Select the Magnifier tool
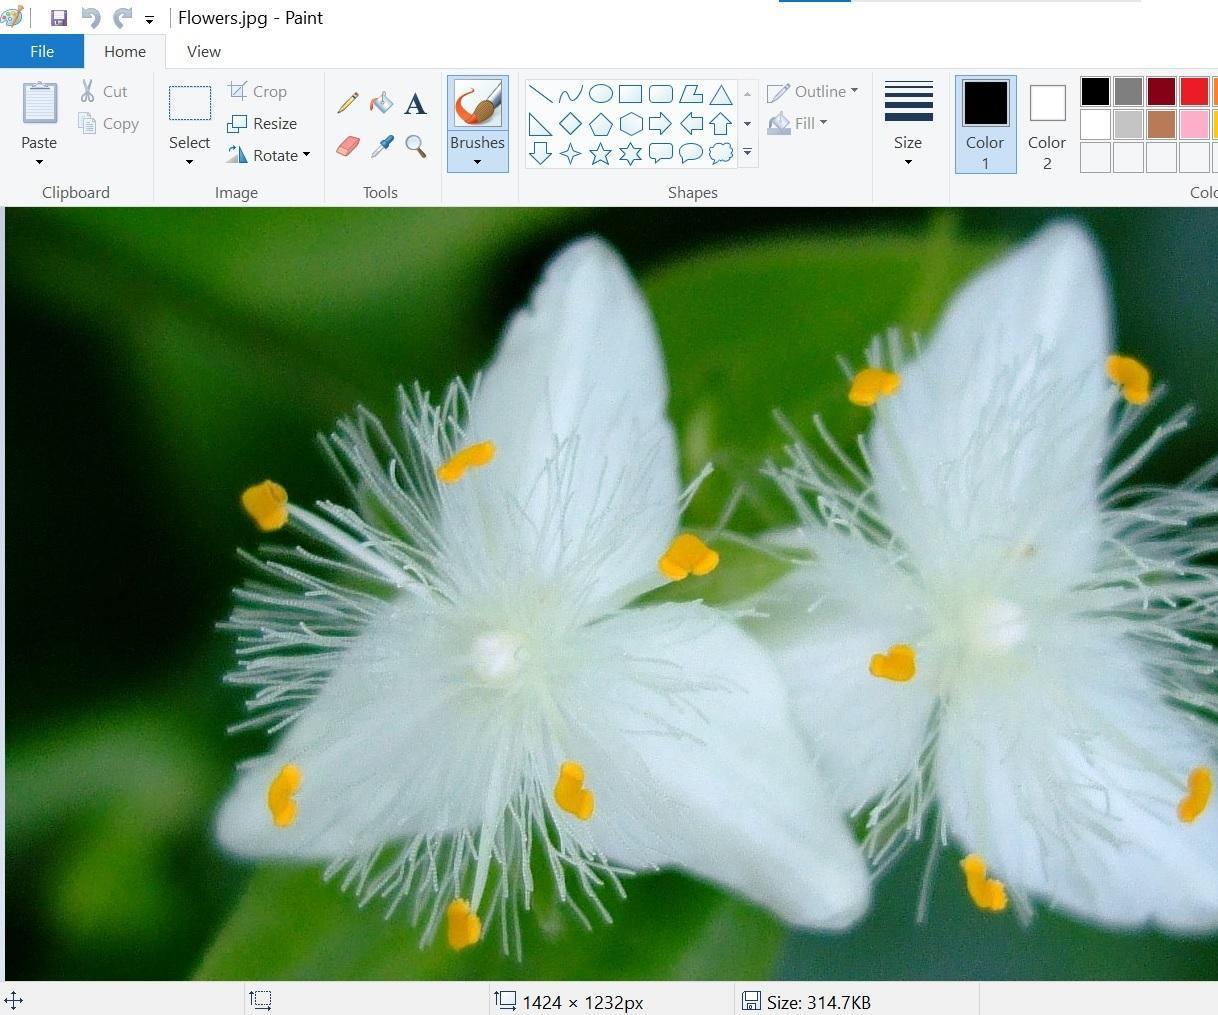 click(415, 146)
